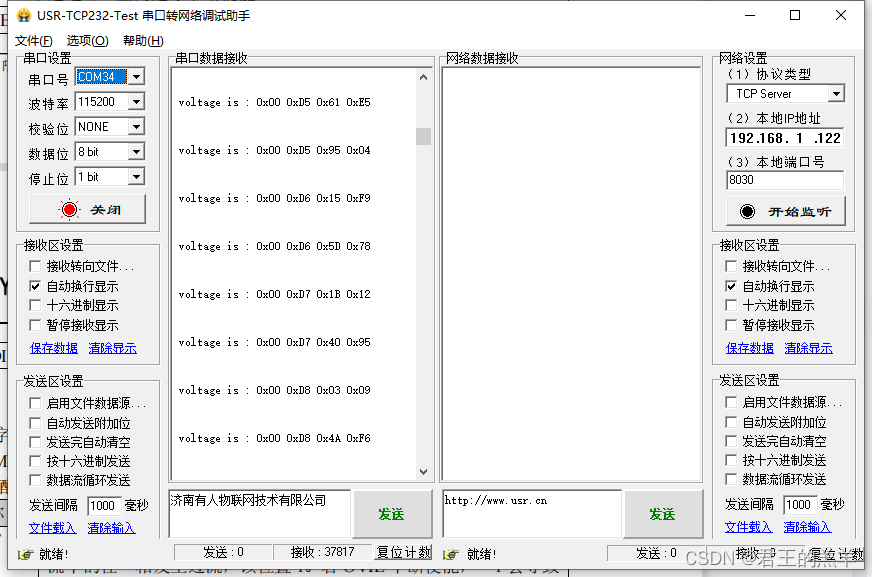Click the 接收 : 37817 status counter
The image size is (872, 577).
point(323,552)
